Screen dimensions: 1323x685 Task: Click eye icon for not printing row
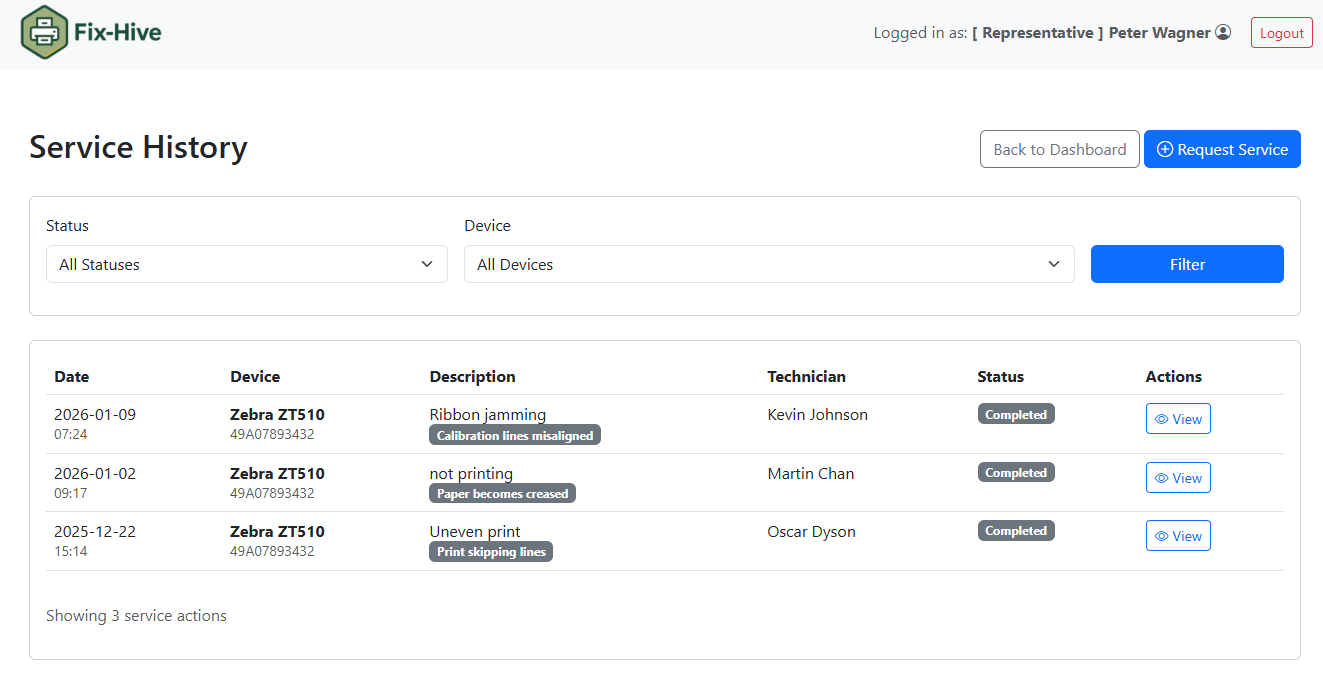pyautogui.click(x=1161, y=478)
